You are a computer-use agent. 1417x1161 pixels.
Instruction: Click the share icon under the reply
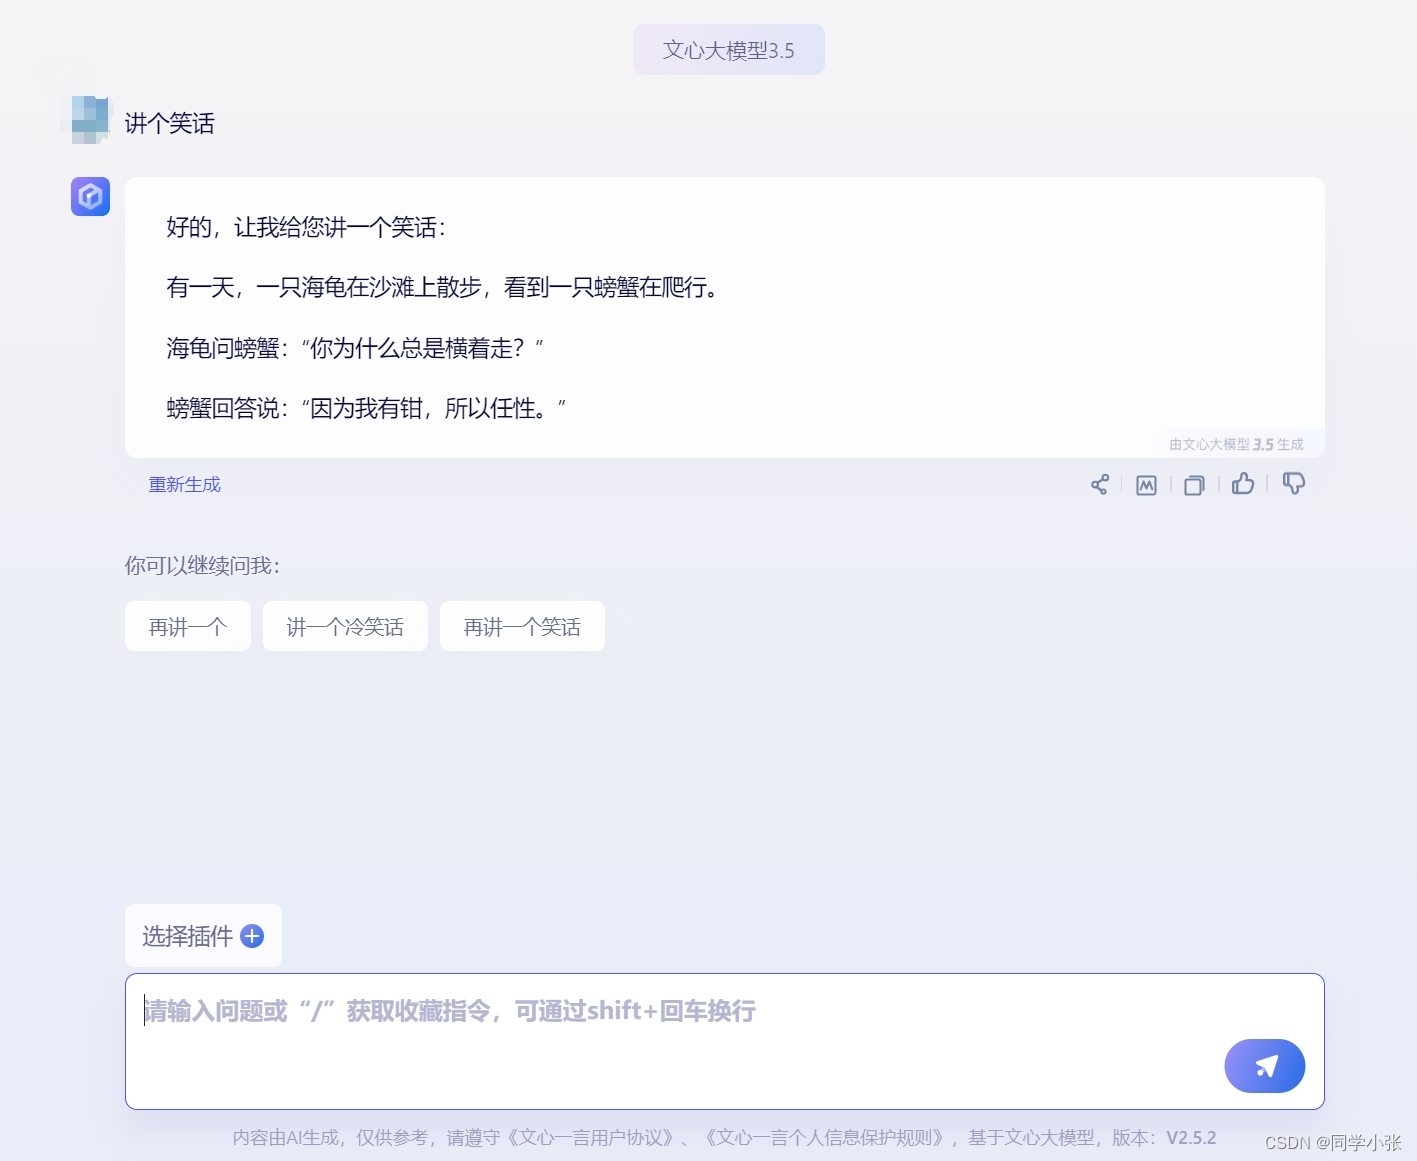[x=1100, y=485]
